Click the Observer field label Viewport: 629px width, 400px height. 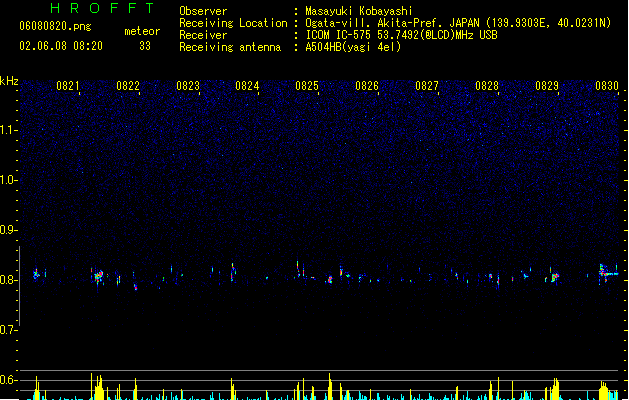(x=203, y=11)
